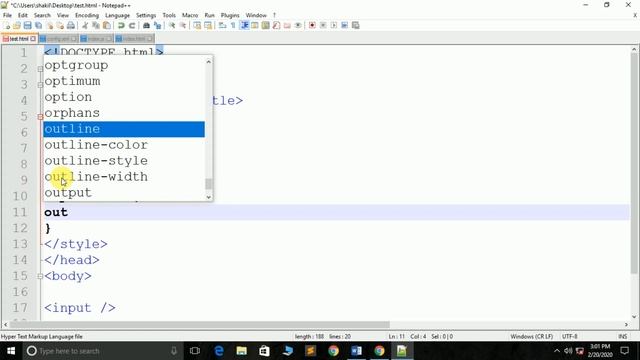Open the Plugins menu

click(x=230, y=15)
